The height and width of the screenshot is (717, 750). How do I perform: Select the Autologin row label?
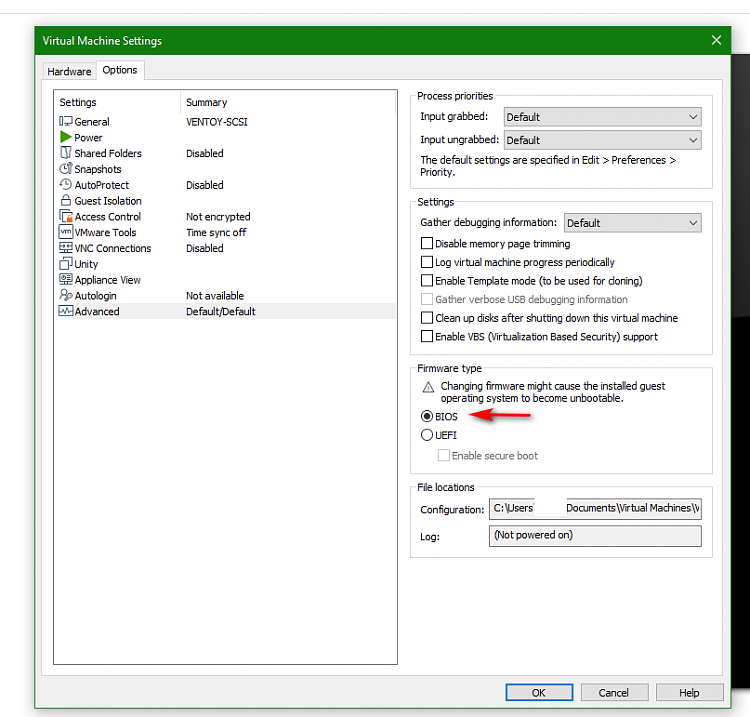click(x=96, y=296)
